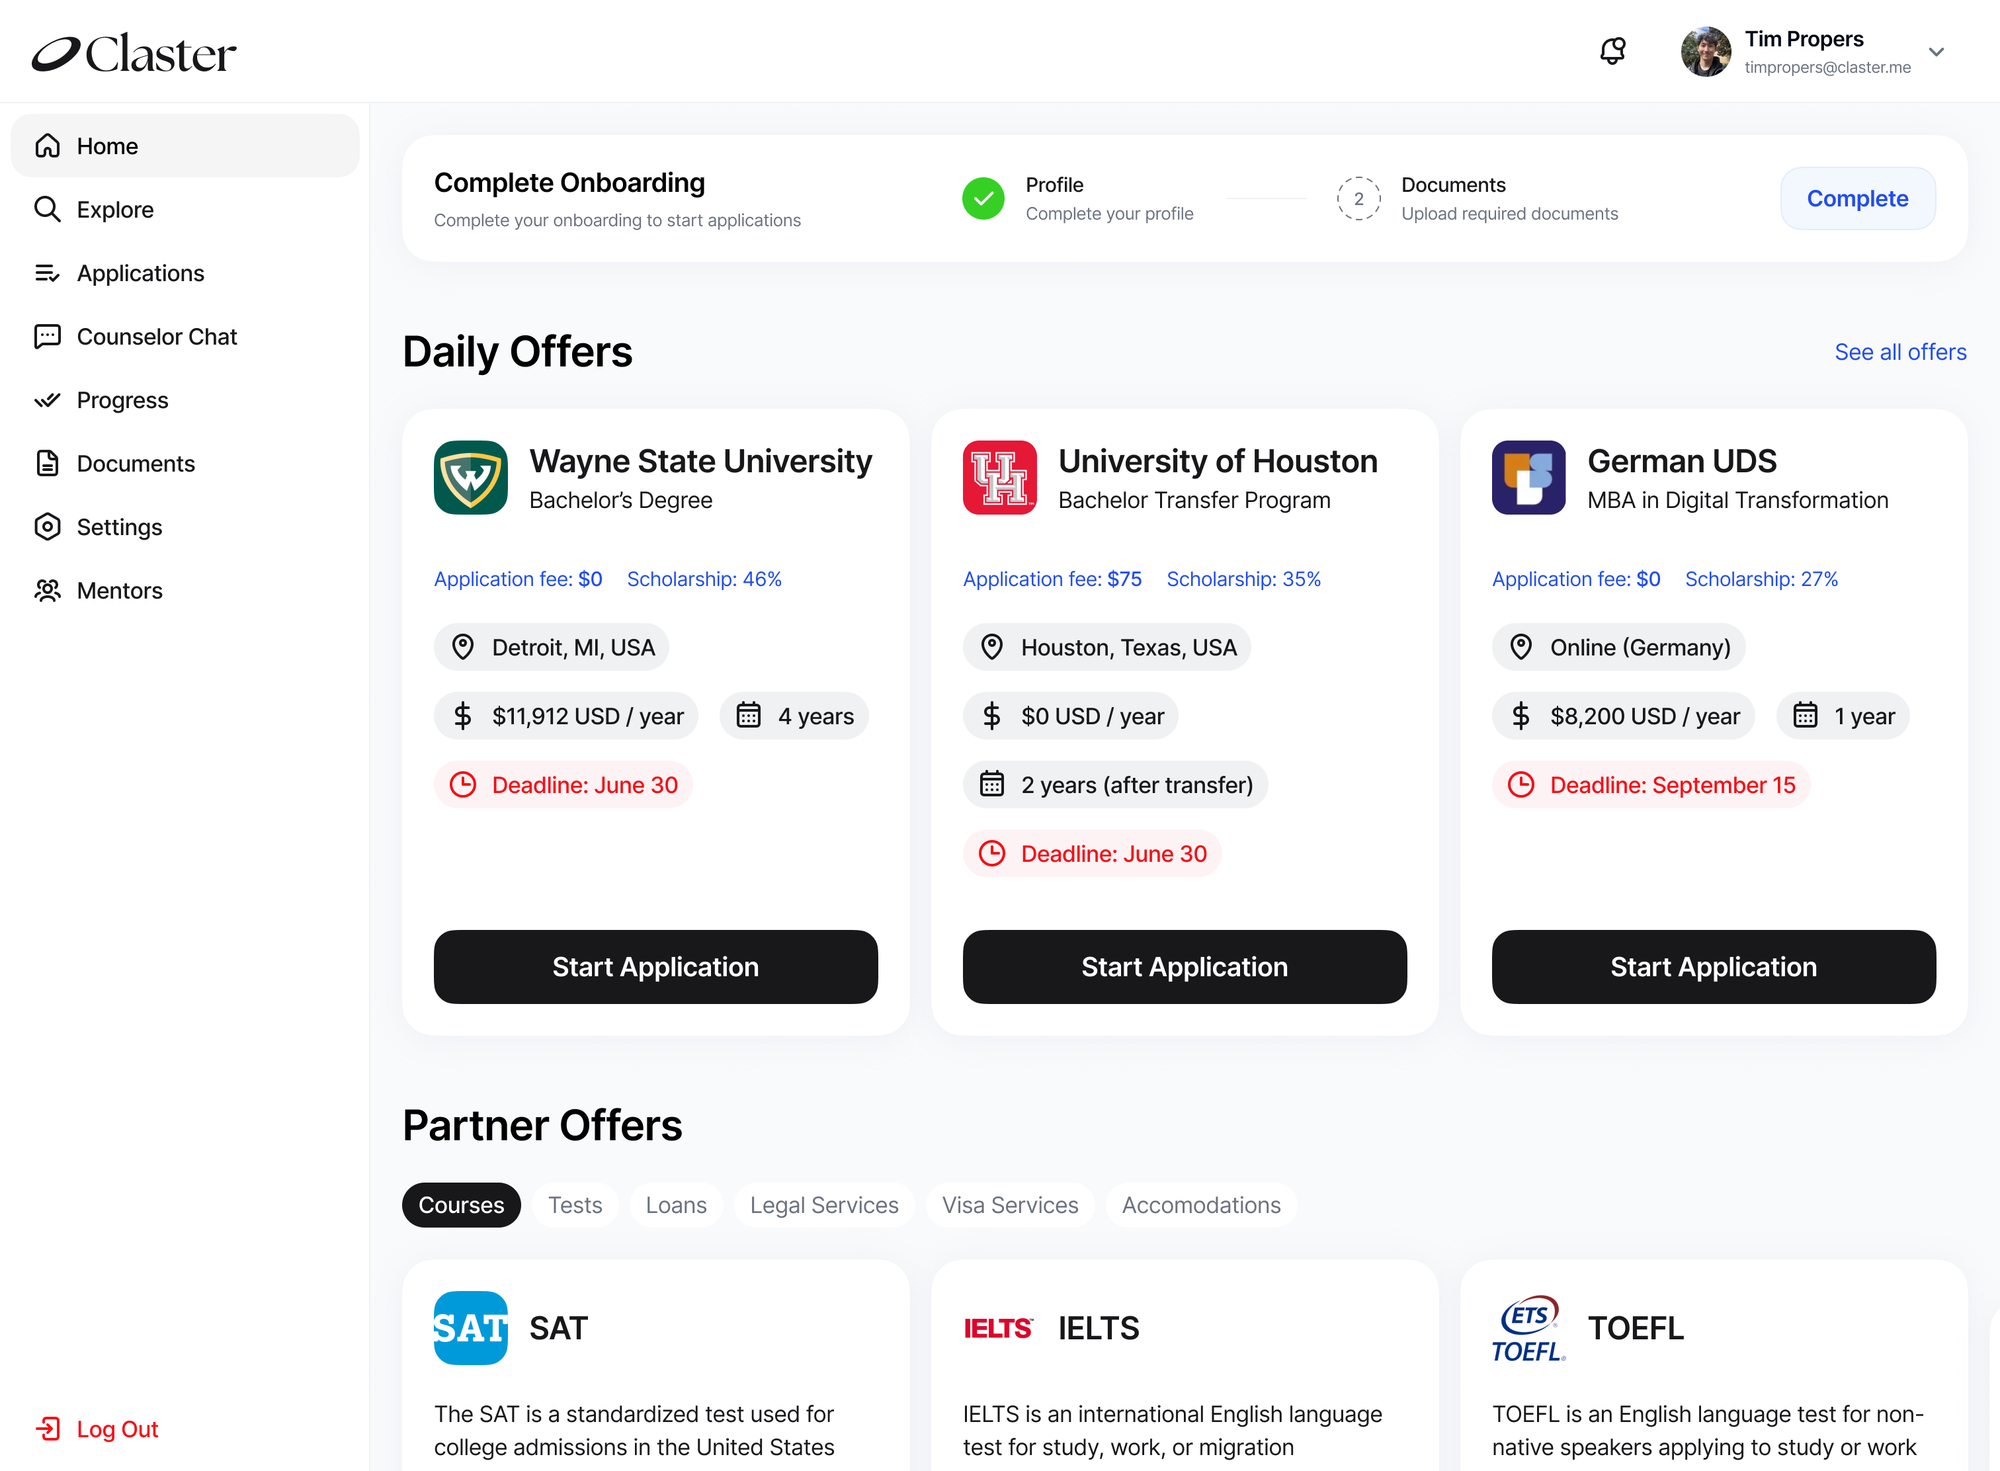Open Counselor Chat from sidebar
This screenshot has height=1471, width=2000.
coord(157,337)
